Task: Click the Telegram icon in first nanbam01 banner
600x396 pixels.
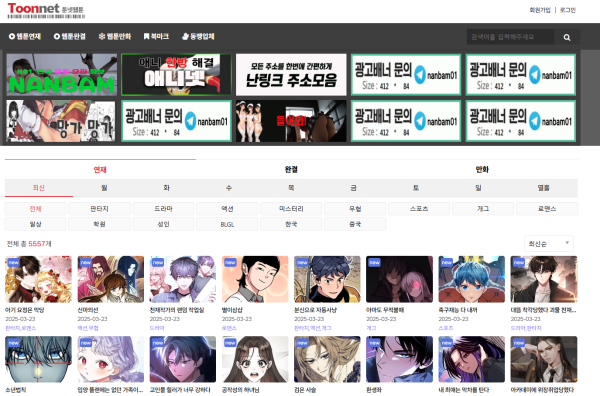Action: point(420,75)
